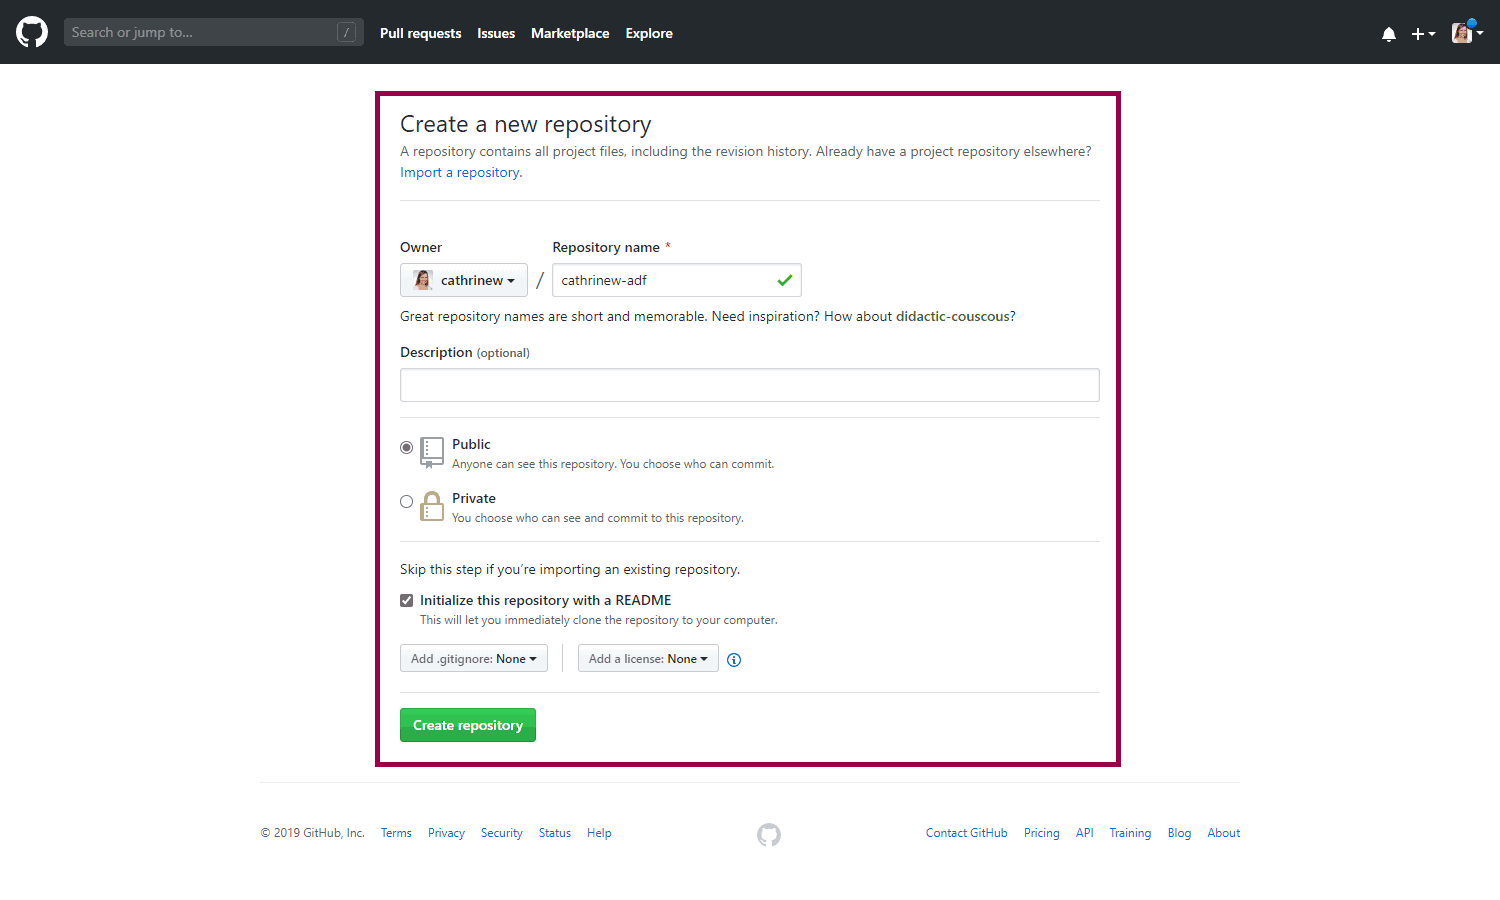Select the Private visibility radio button
Image resolution: width=1500 pixels, height=900 pixels.
coord(407,502)
